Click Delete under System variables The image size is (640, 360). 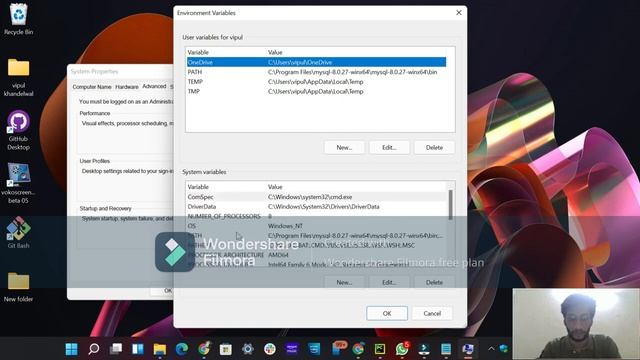[x=434, y=282]
